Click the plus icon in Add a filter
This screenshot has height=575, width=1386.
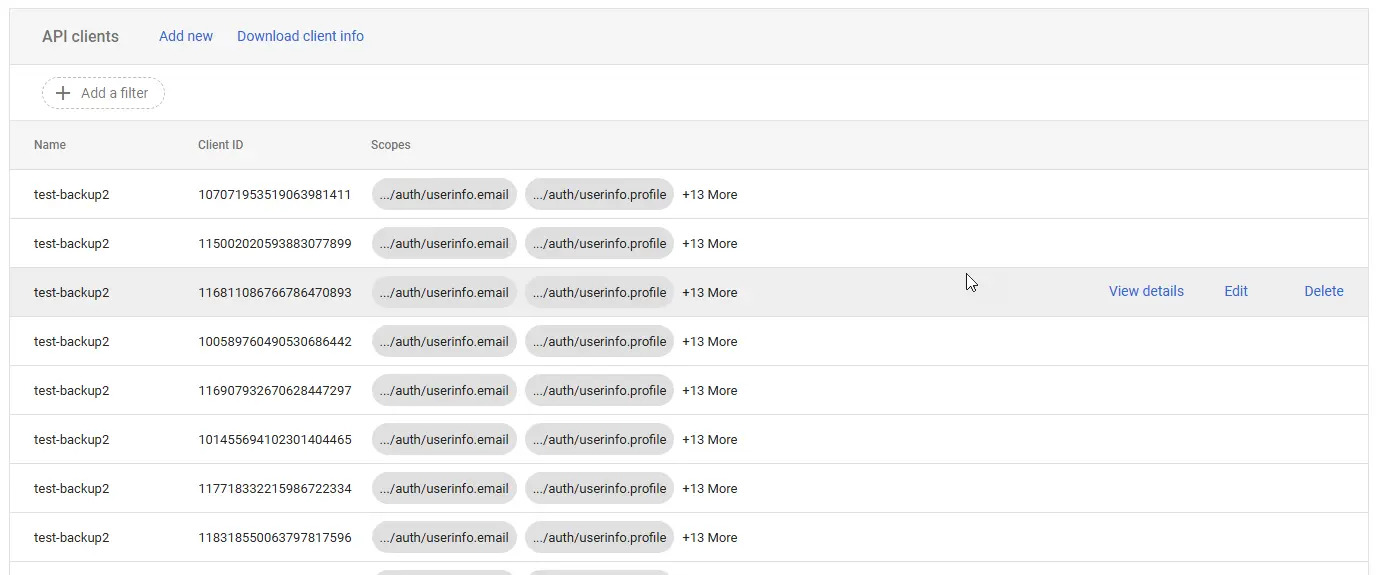(63, 93)
